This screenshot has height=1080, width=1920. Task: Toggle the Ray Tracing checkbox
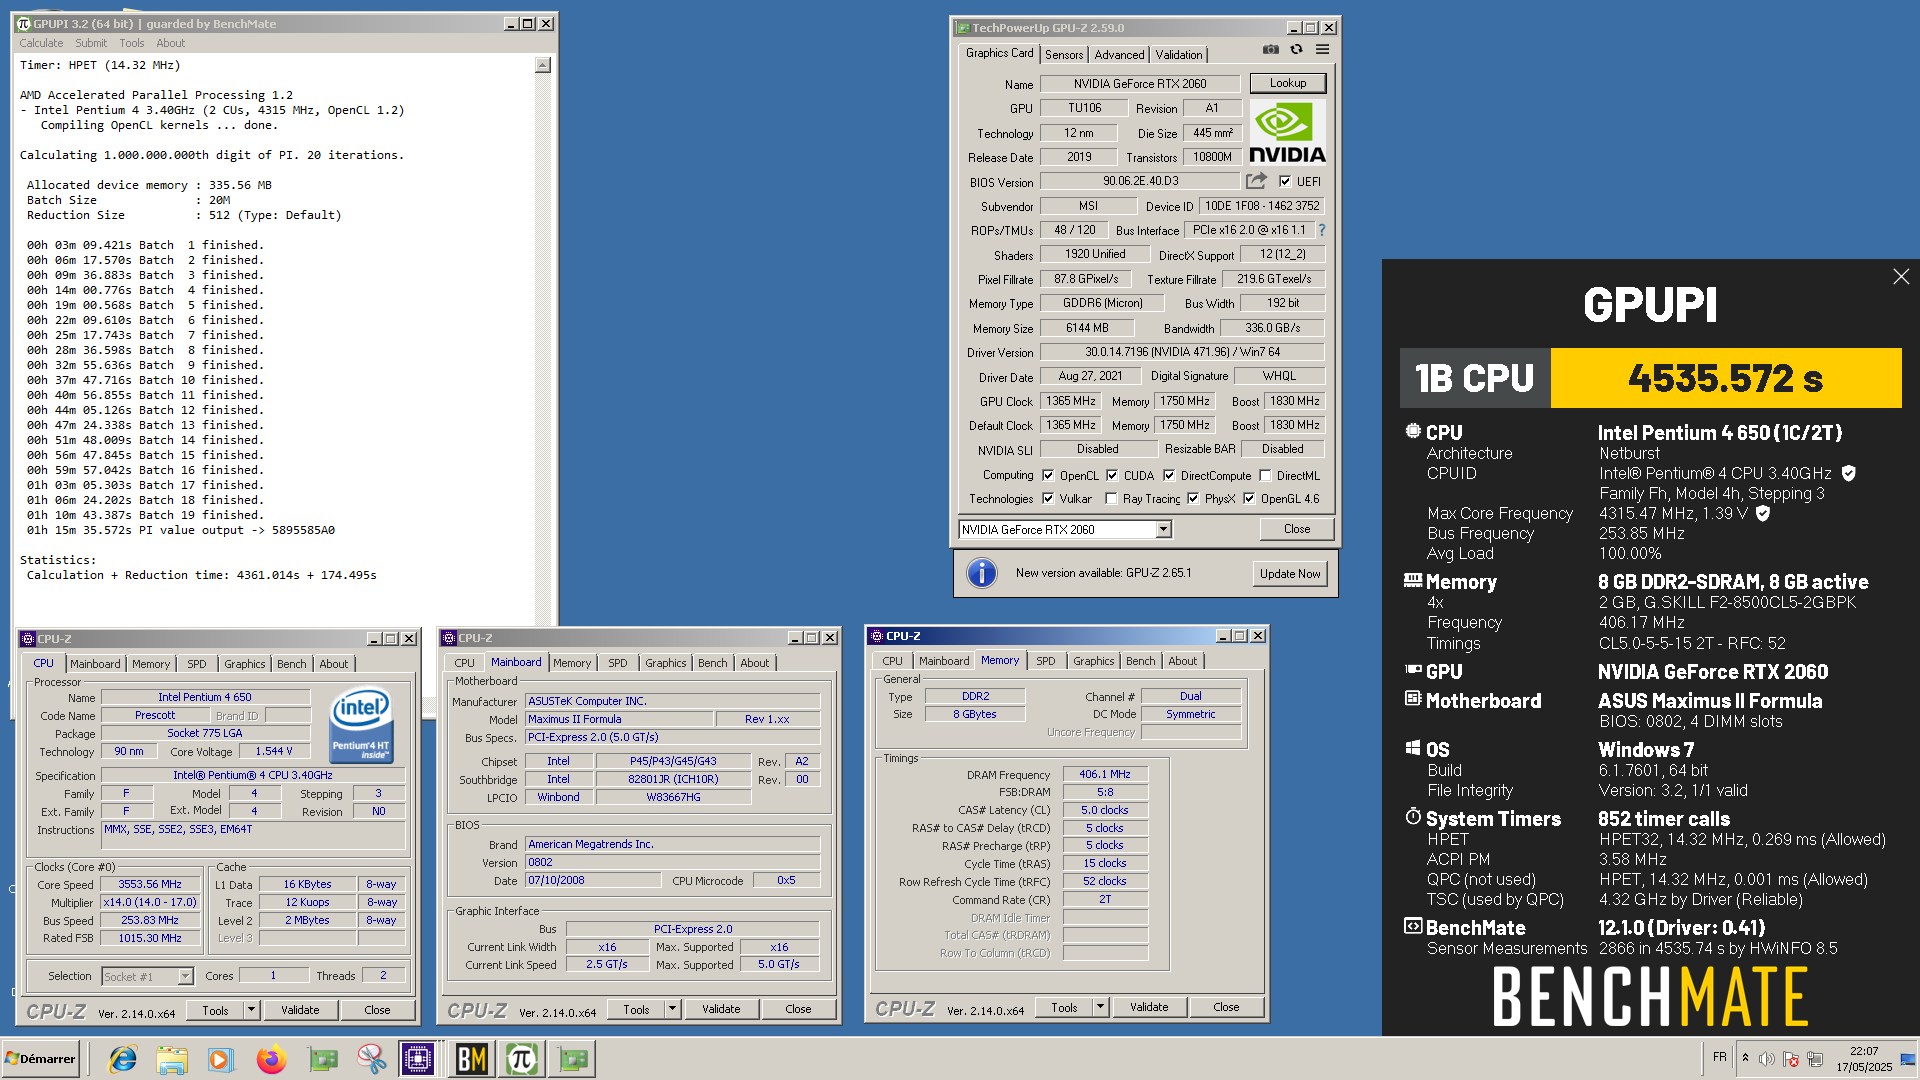pyautogui.click(x=1111, y=498)
